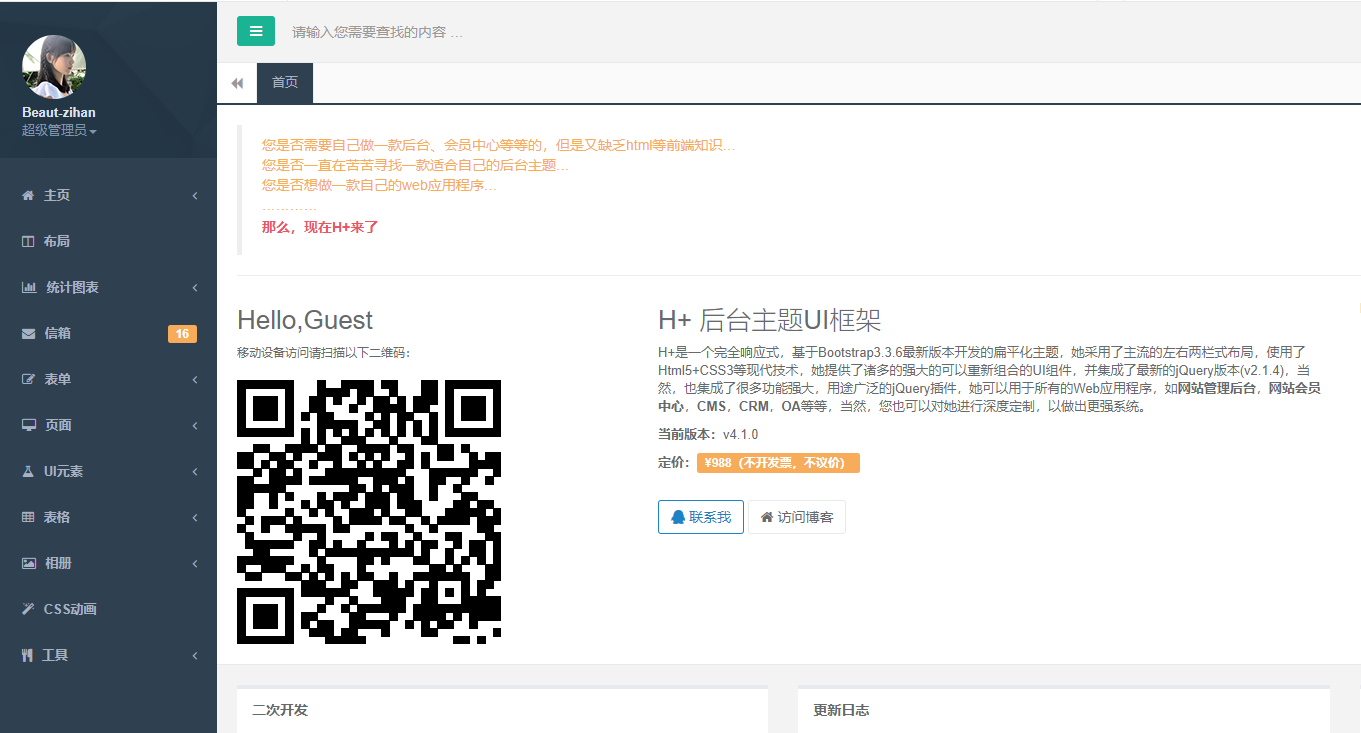This screenshot has width=1361, height=733.
Task: Click the edit icon beside 表单
Action: 29,380
